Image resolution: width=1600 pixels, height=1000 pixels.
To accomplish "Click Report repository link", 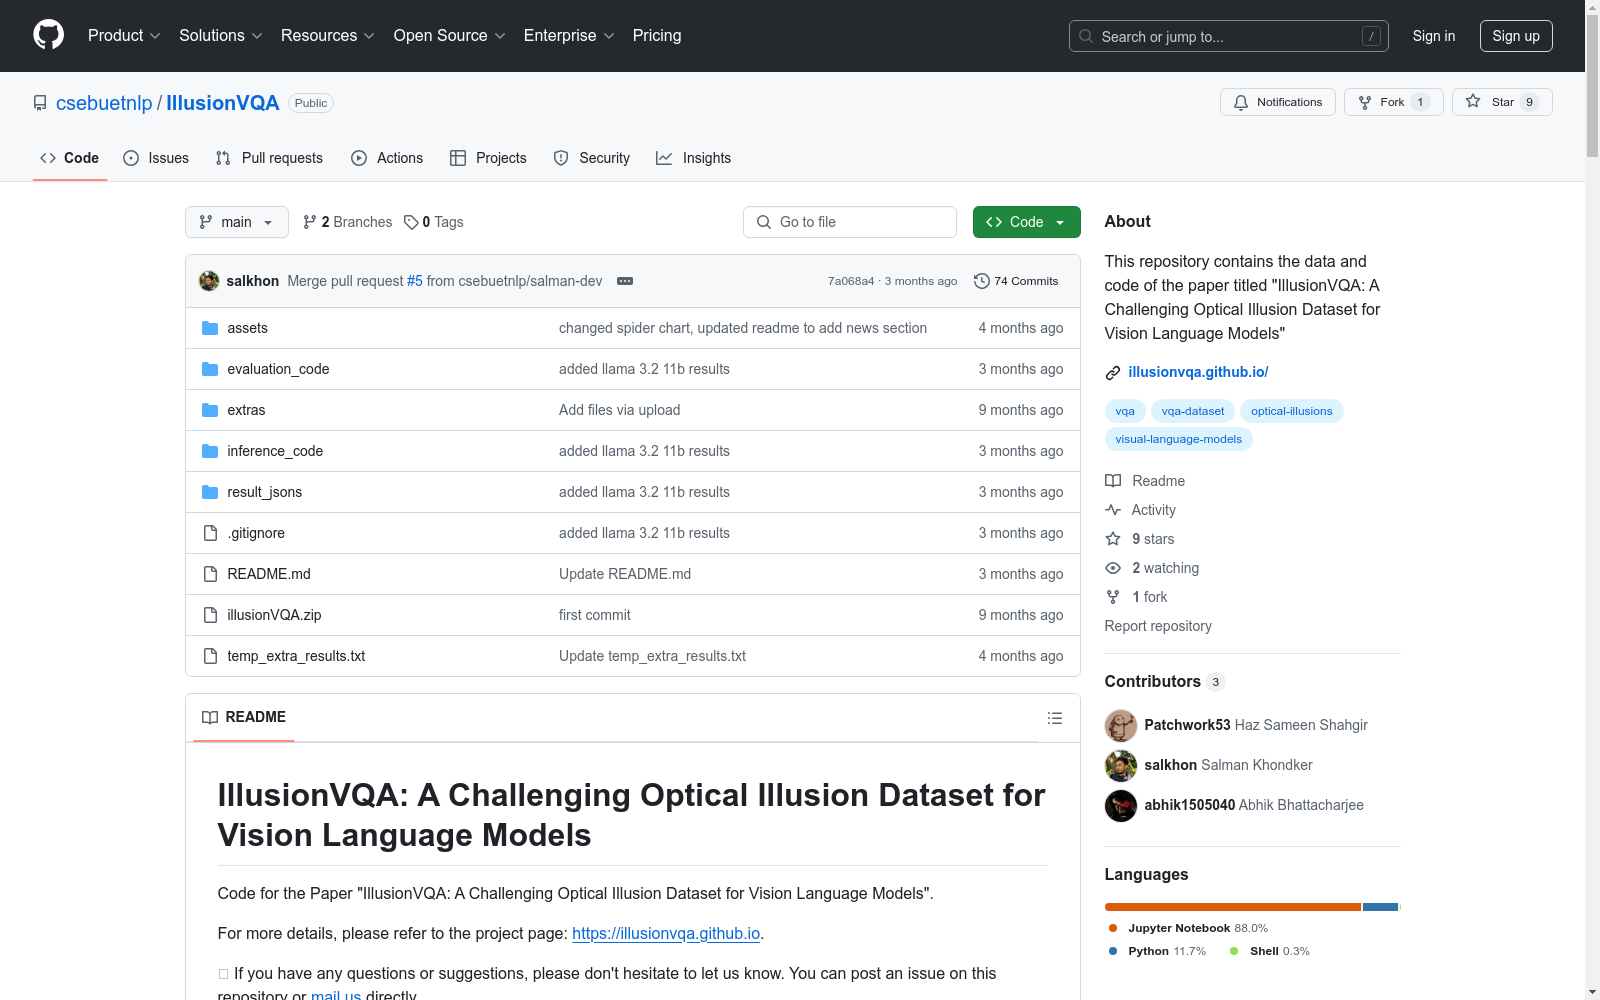I will (1158, 626).
